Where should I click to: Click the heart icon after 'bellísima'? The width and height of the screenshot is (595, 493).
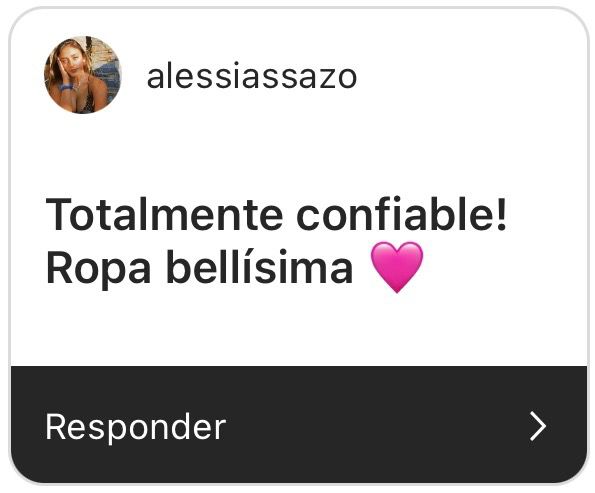(x=397, y=267)
